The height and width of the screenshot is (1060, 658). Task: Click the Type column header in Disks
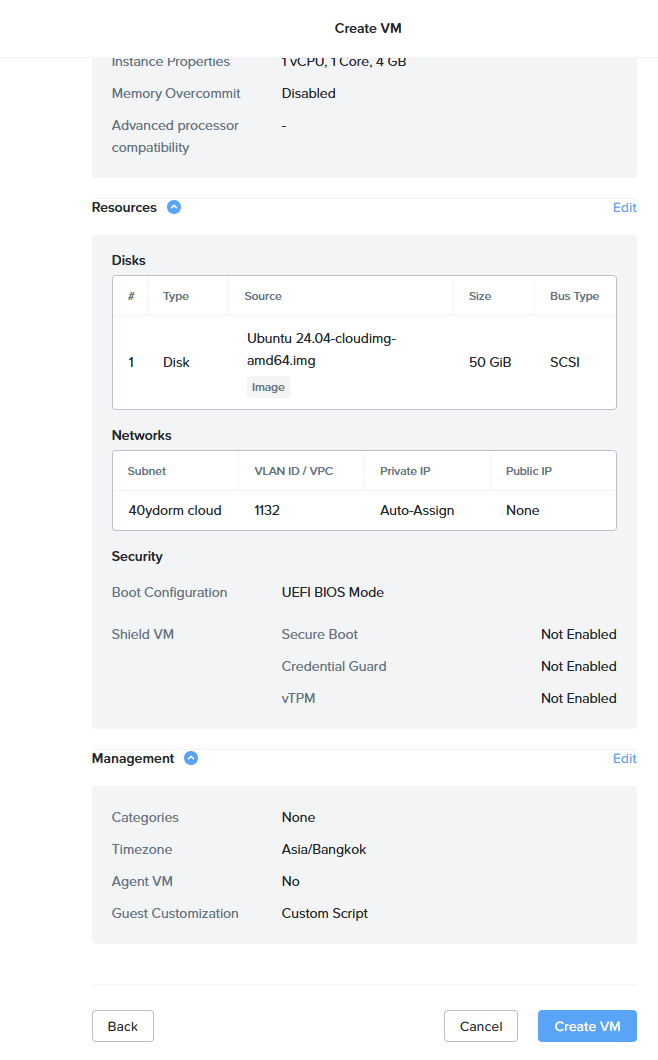click(176, 296)
